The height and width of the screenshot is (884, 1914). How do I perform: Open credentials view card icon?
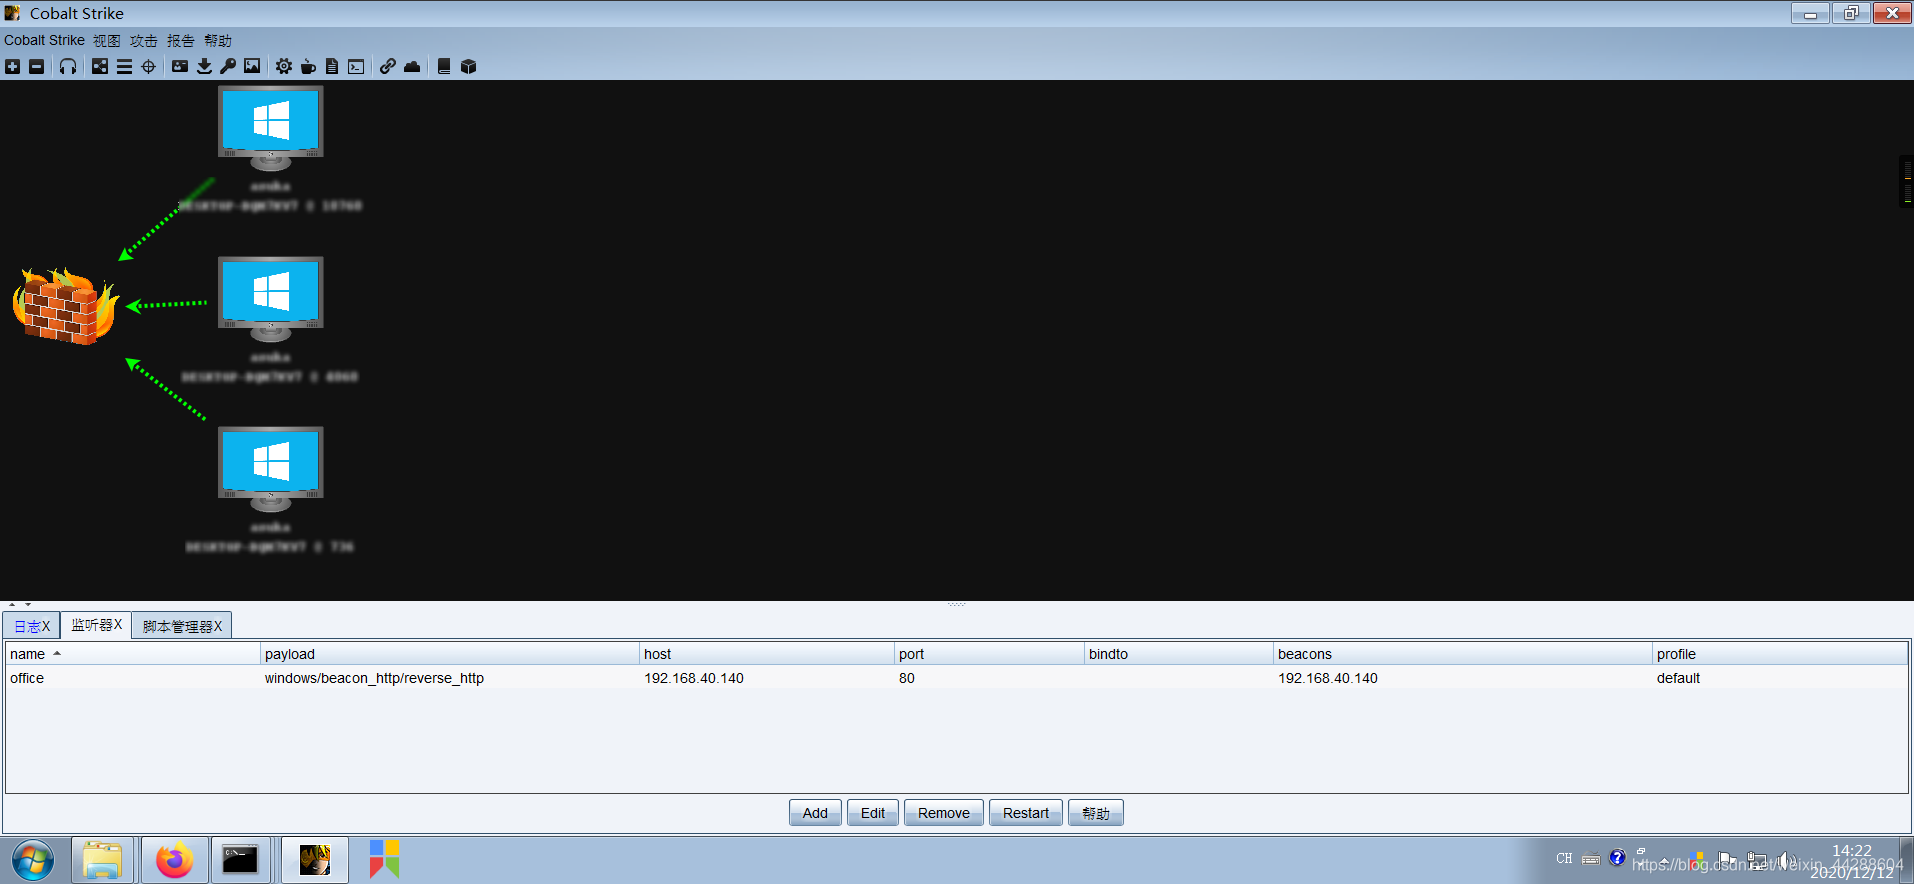point(180,66)
